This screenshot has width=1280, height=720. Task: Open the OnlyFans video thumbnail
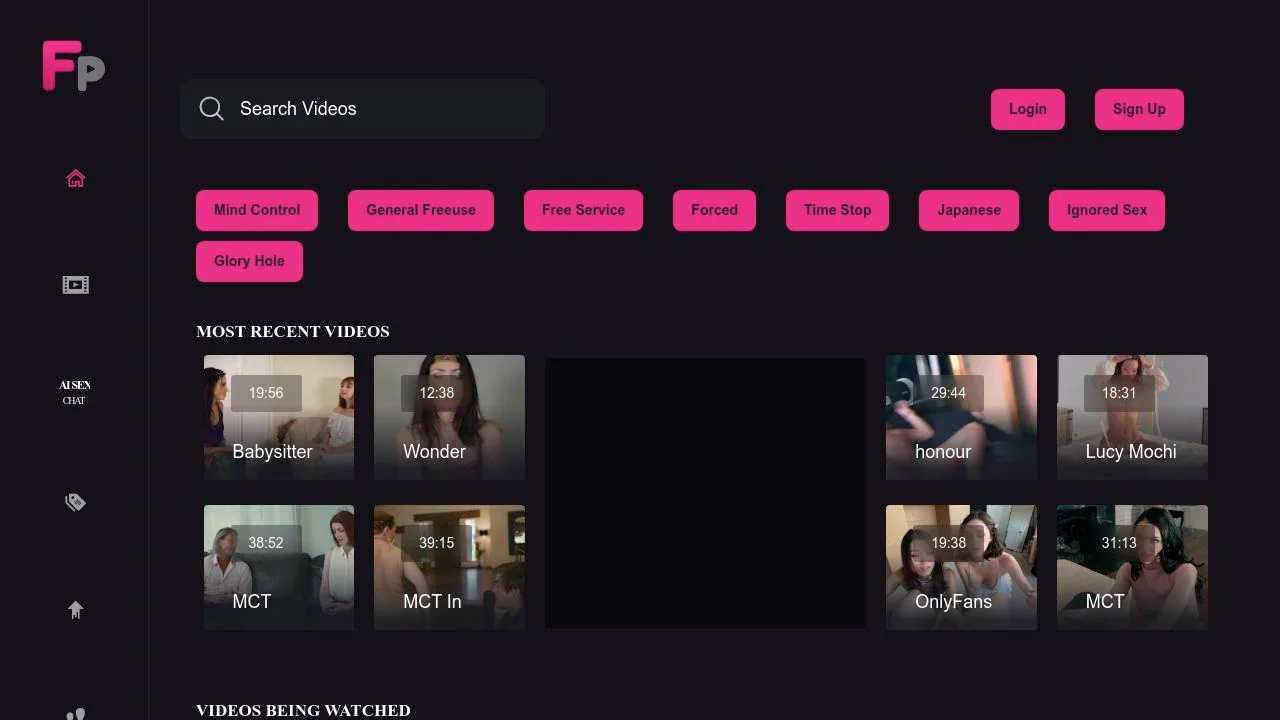click(960, 567)
